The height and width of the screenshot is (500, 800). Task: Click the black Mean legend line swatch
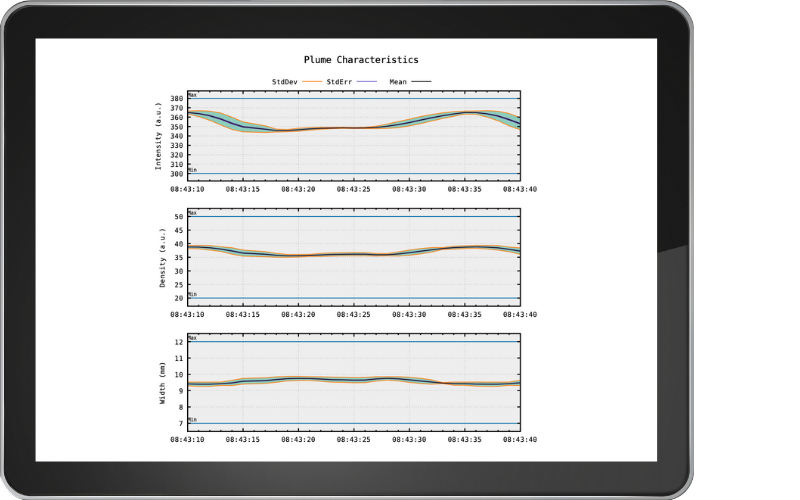[422, 80]
